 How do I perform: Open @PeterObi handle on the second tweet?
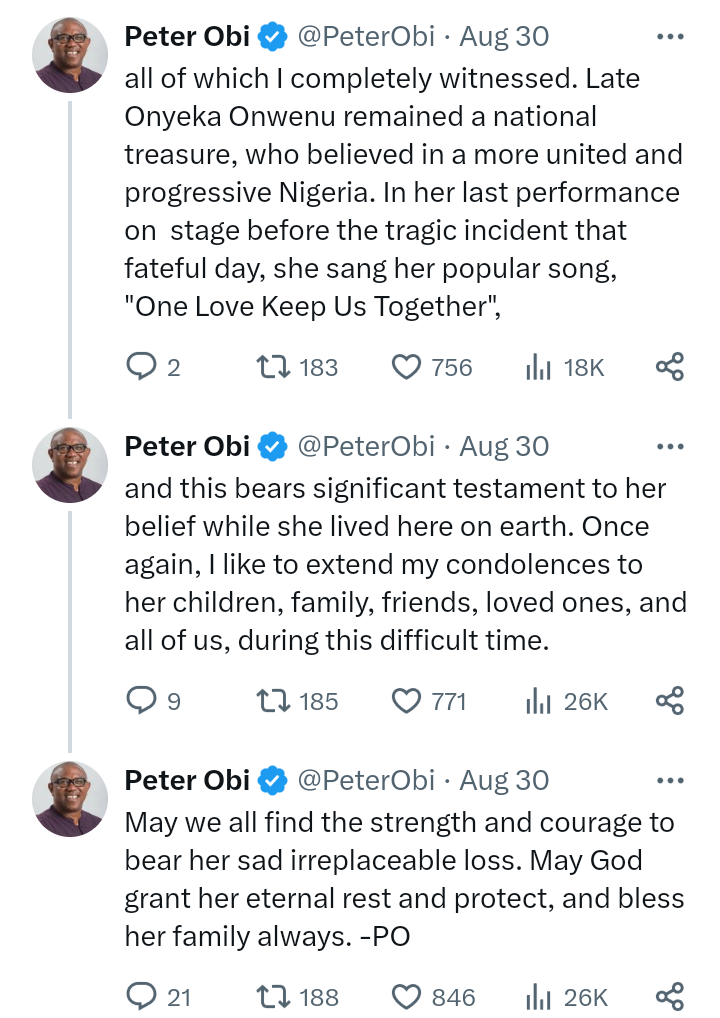[366, 446]
